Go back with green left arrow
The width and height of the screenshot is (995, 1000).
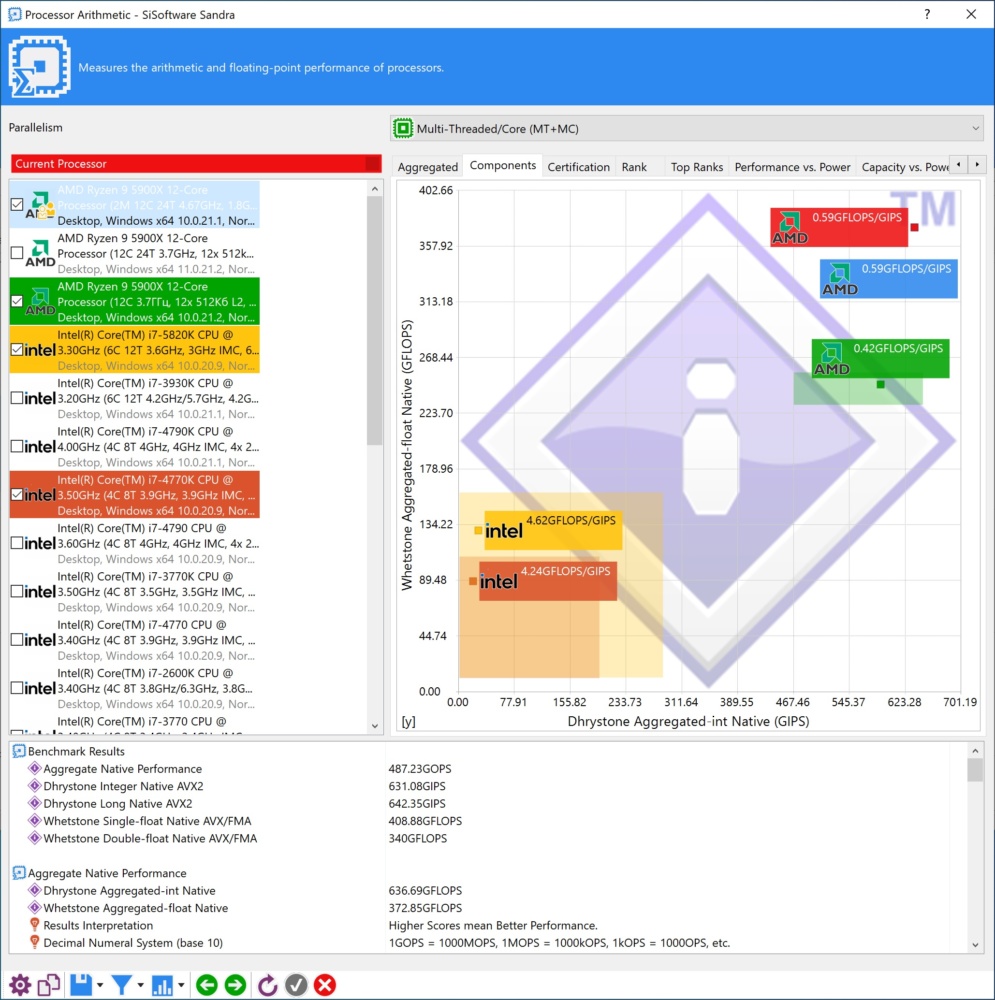tap(207, 985)
